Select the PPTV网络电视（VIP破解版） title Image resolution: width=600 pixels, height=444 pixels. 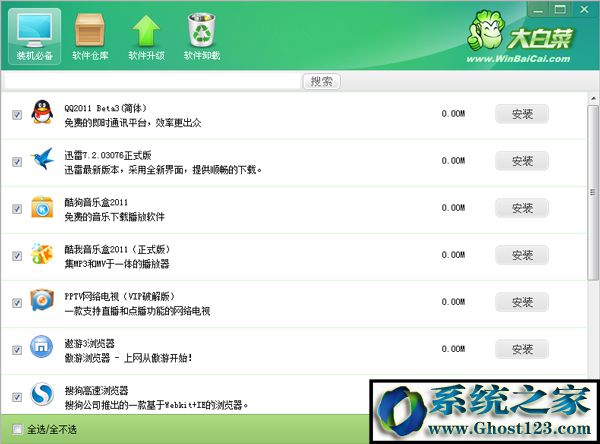(x=120, y=297)
